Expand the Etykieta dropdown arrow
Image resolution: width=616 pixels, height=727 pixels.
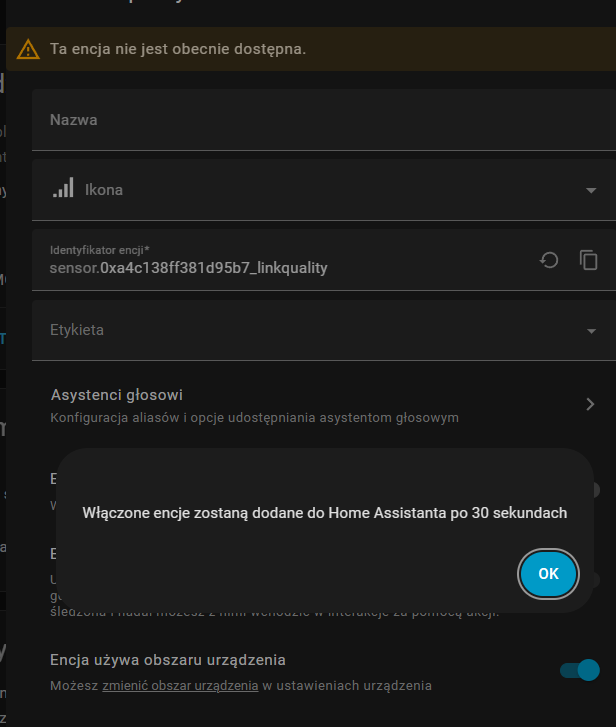591,330
